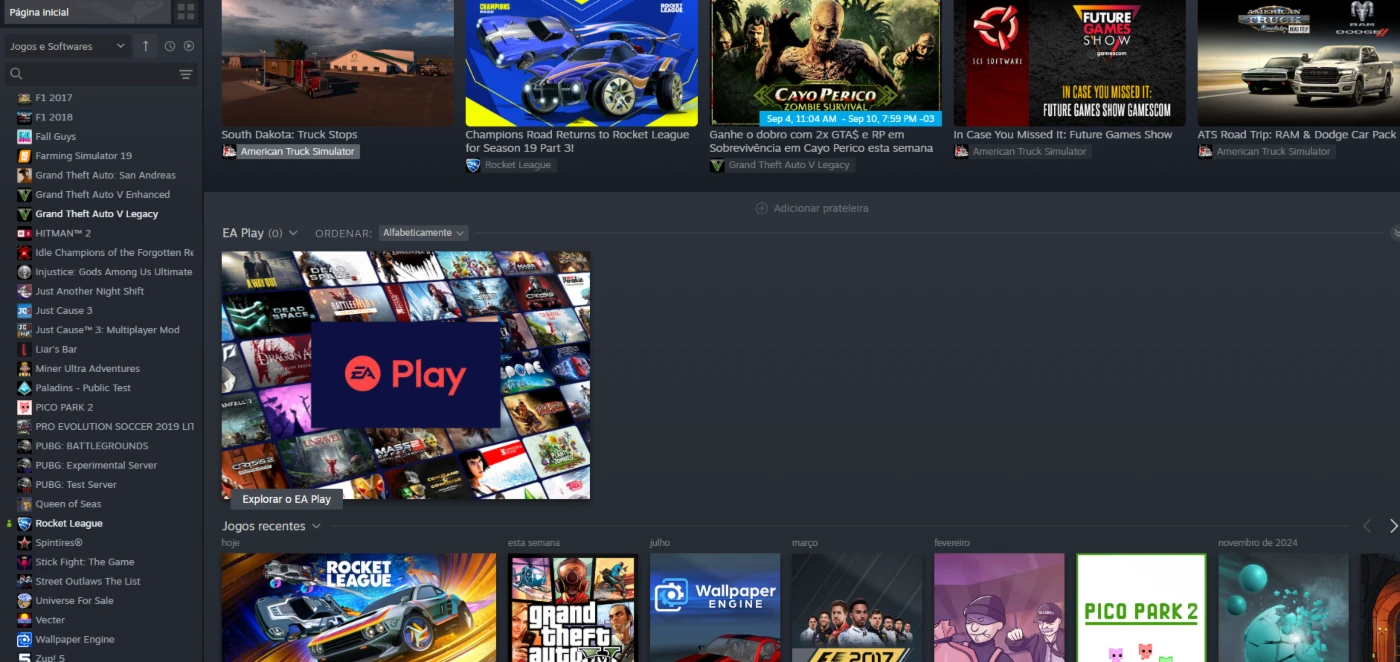
Task: Click the Vecter icon in the game list
Action: [25, 620]
